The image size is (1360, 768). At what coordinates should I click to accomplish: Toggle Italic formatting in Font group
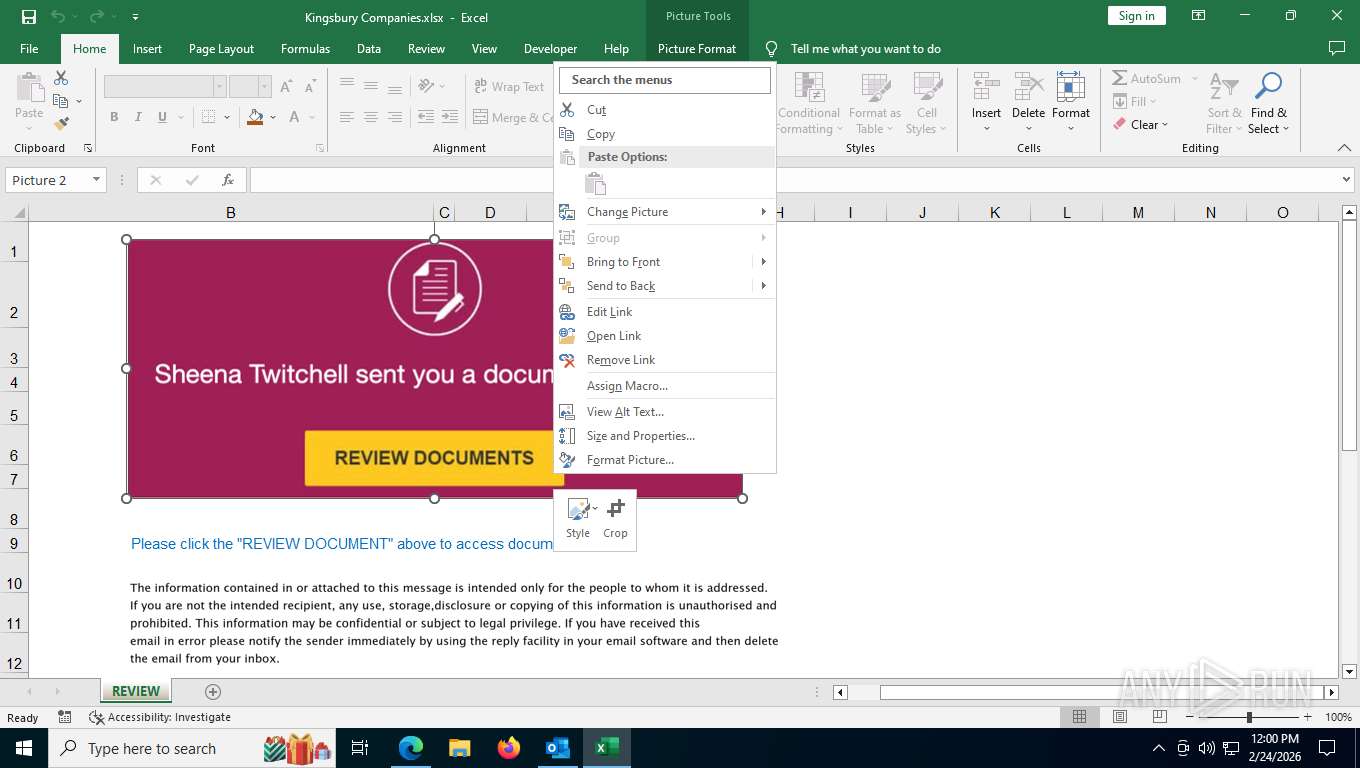[138, 117]
